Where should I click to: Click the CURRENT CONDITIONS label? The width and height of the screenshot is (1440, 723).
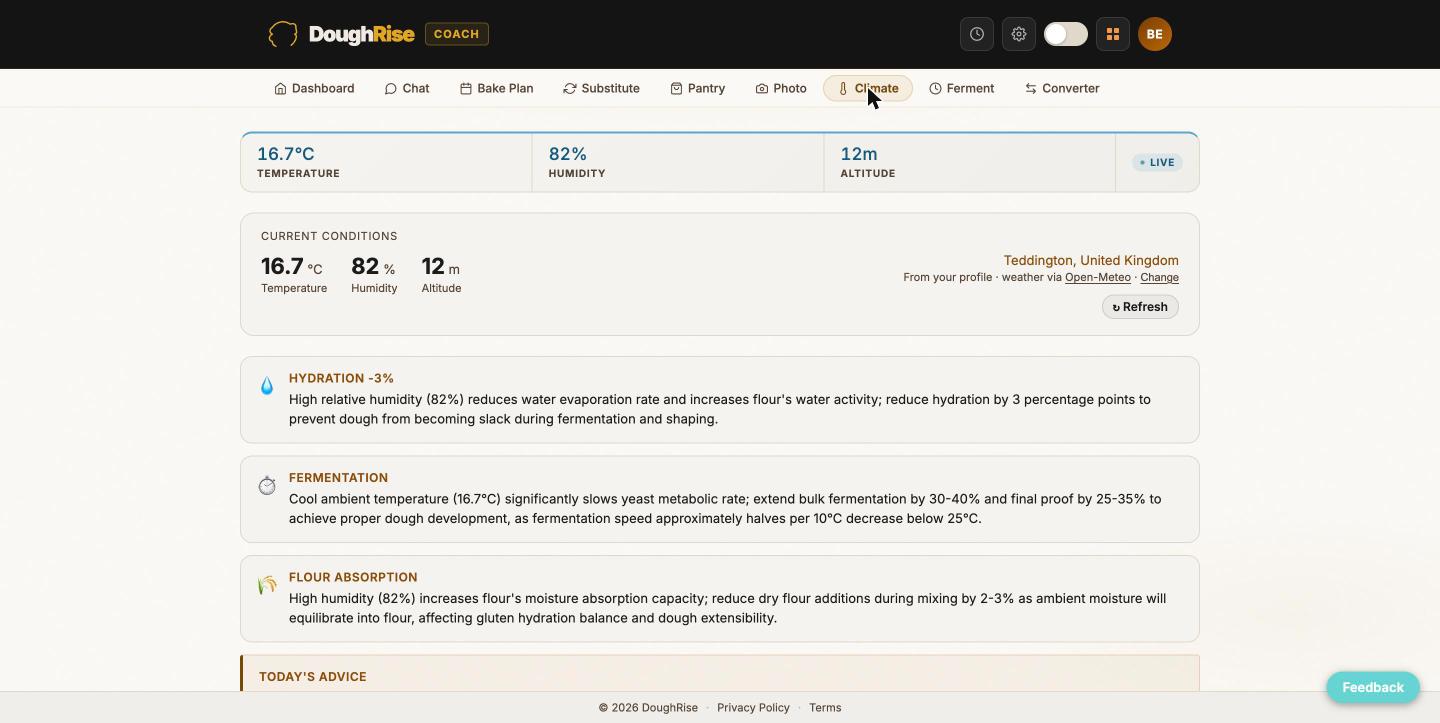329,236
